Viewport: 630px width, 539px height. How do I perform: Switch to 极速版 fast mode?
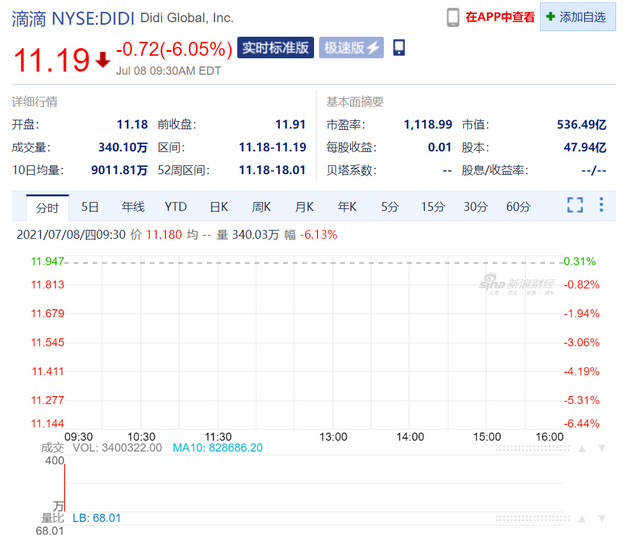pos(351,47)
